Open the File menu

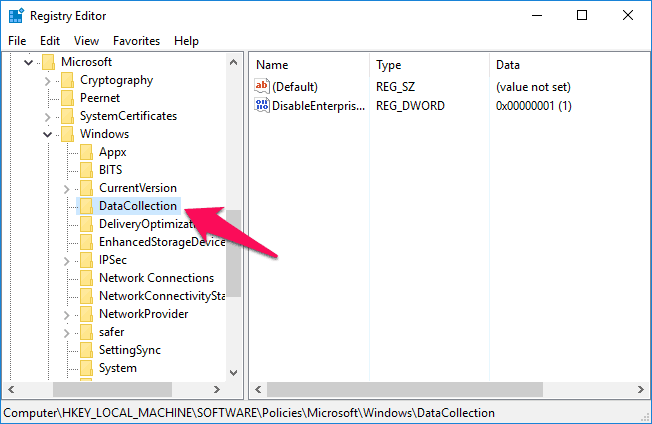17,41
